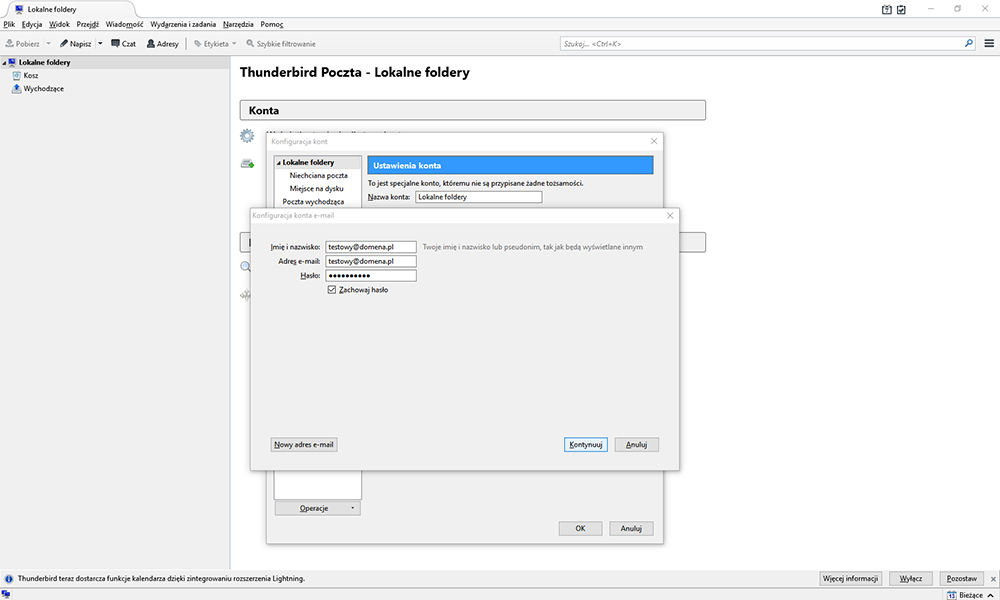1000x600 pixels.
Task: Select Niechciana poczta in the account tree
Action: click(318, 175)
